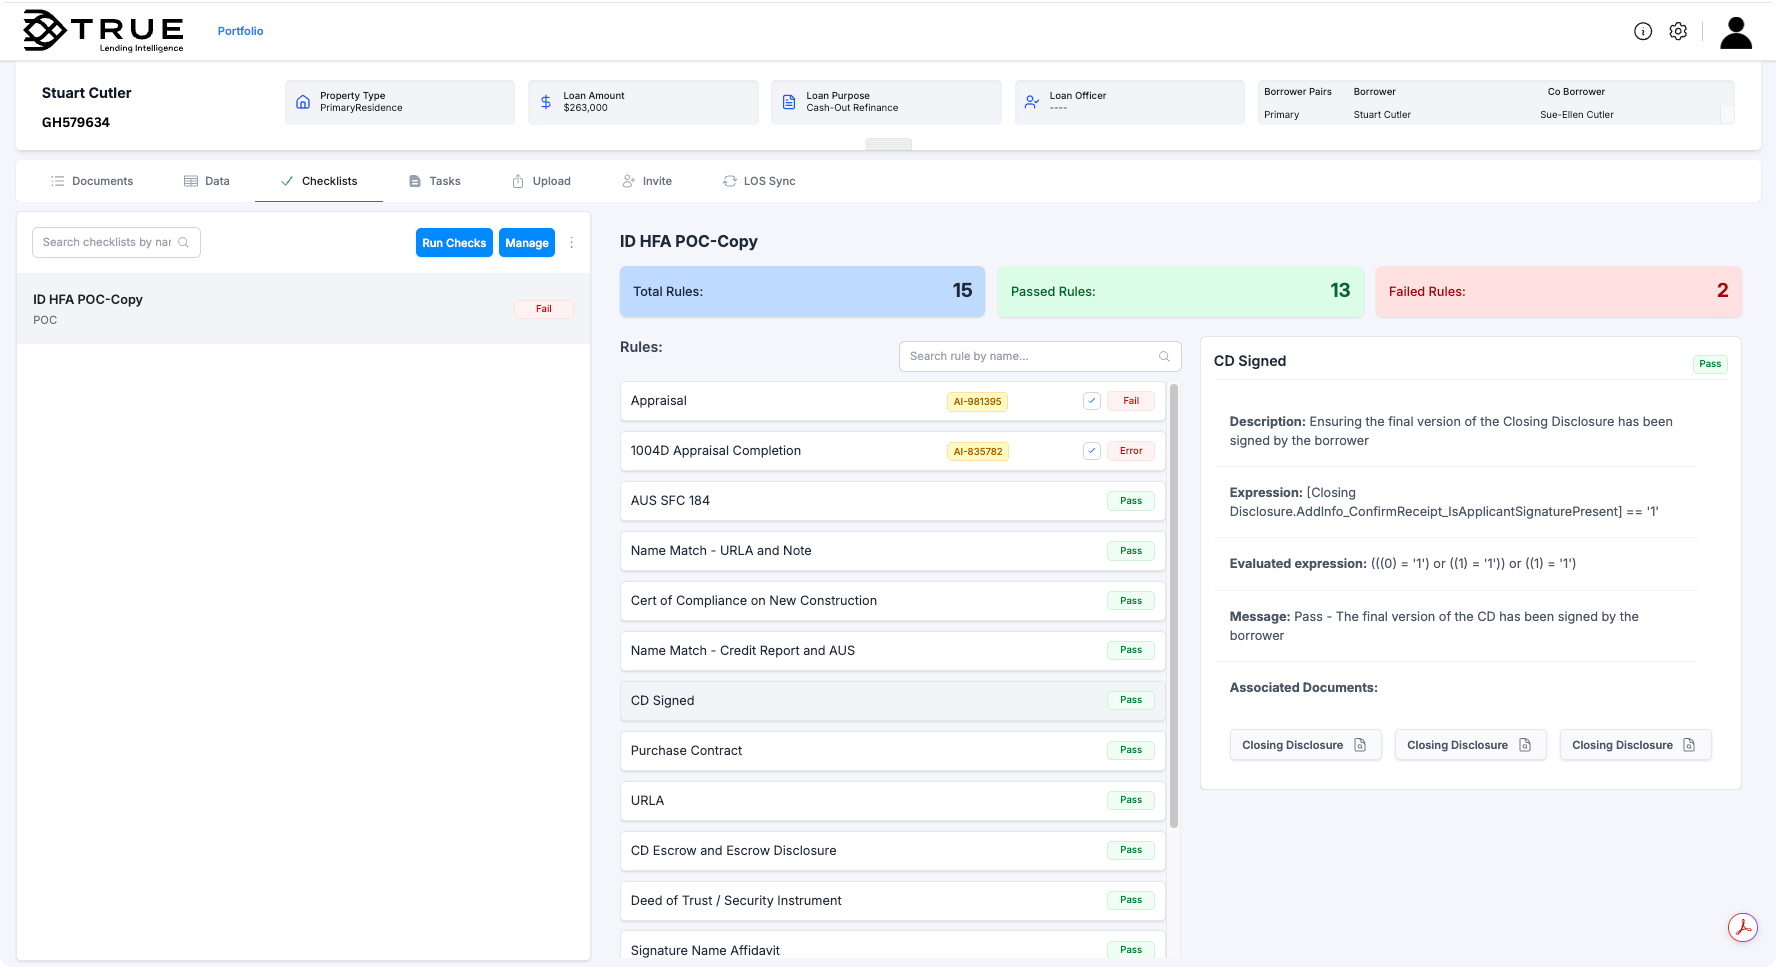Viewport: 1776px width, 967px height.
Task: Click inside the checklist search field
Action: click(110, 242)
